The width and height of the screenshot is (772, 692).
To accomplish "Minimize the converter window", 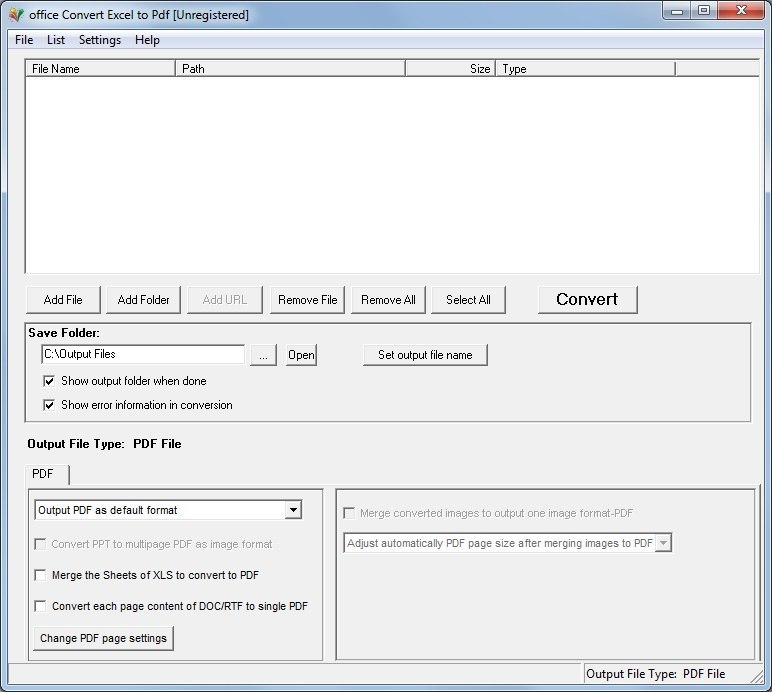I will click(x=677, y=10).
